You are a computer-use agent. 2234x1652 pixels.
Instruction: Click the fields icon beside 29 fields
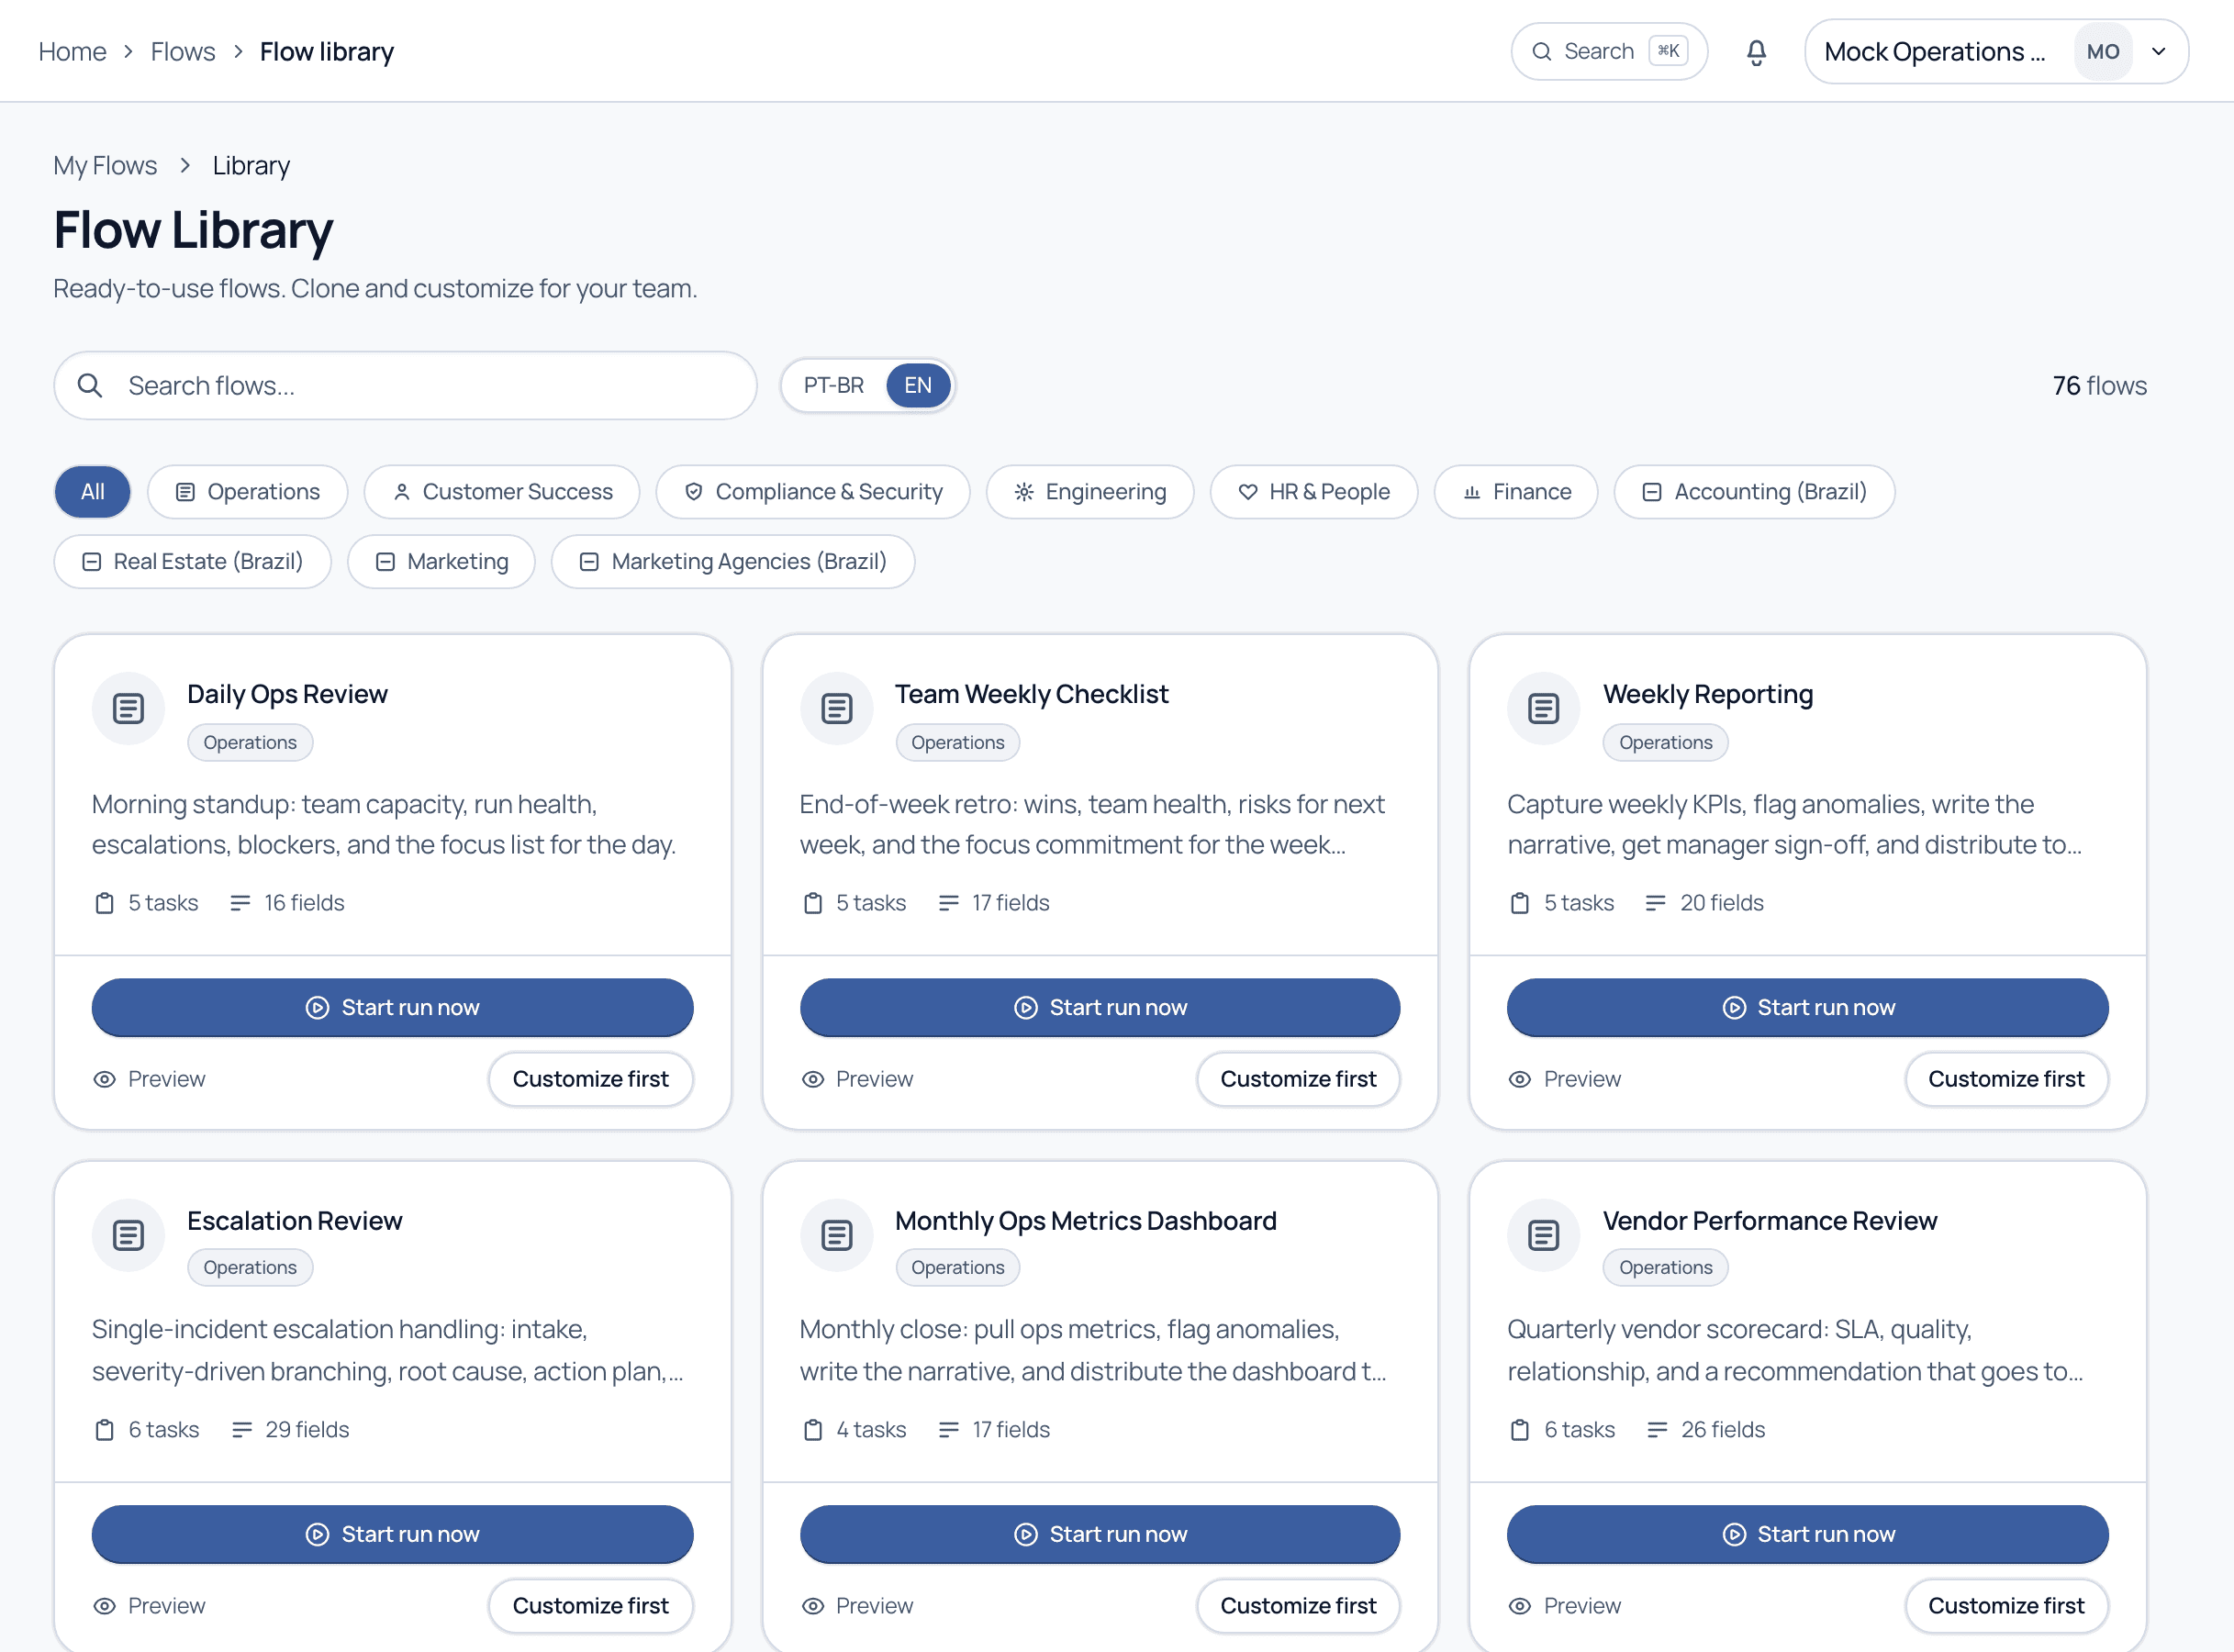[x=241, y=1430]
